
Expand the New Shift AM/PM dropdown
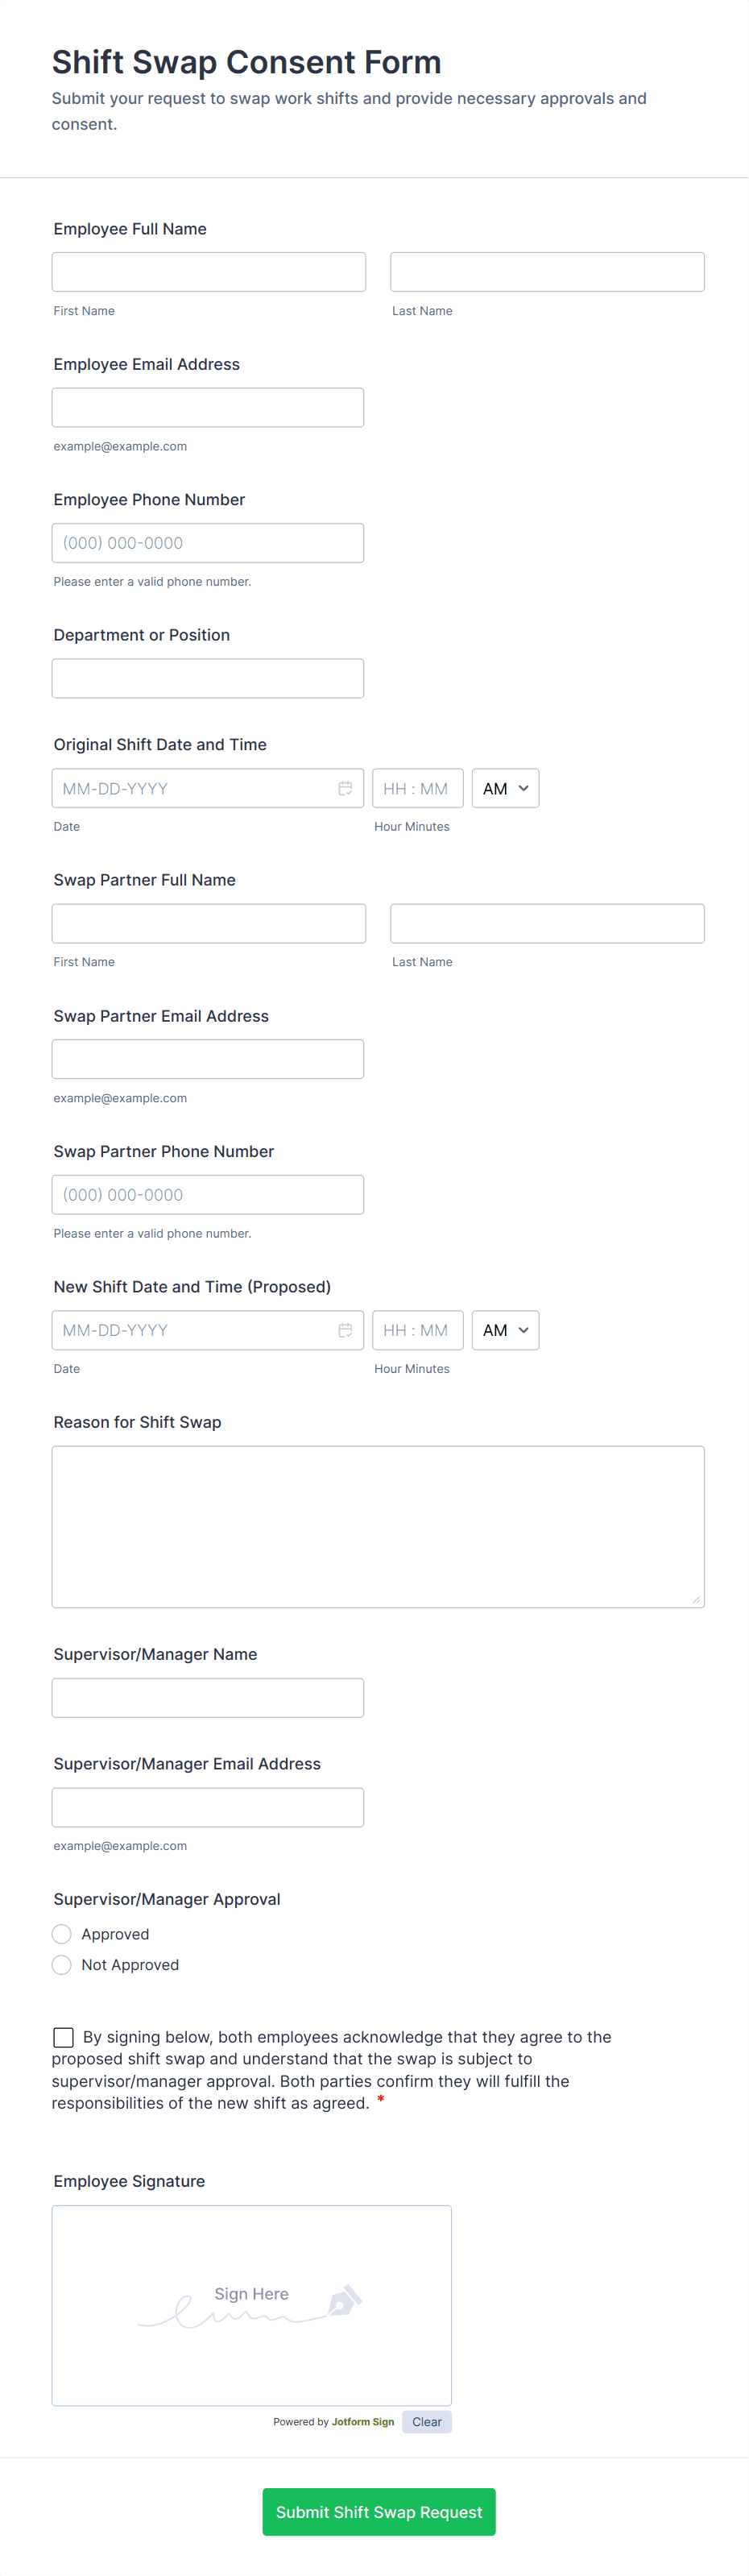(505, 1330)
